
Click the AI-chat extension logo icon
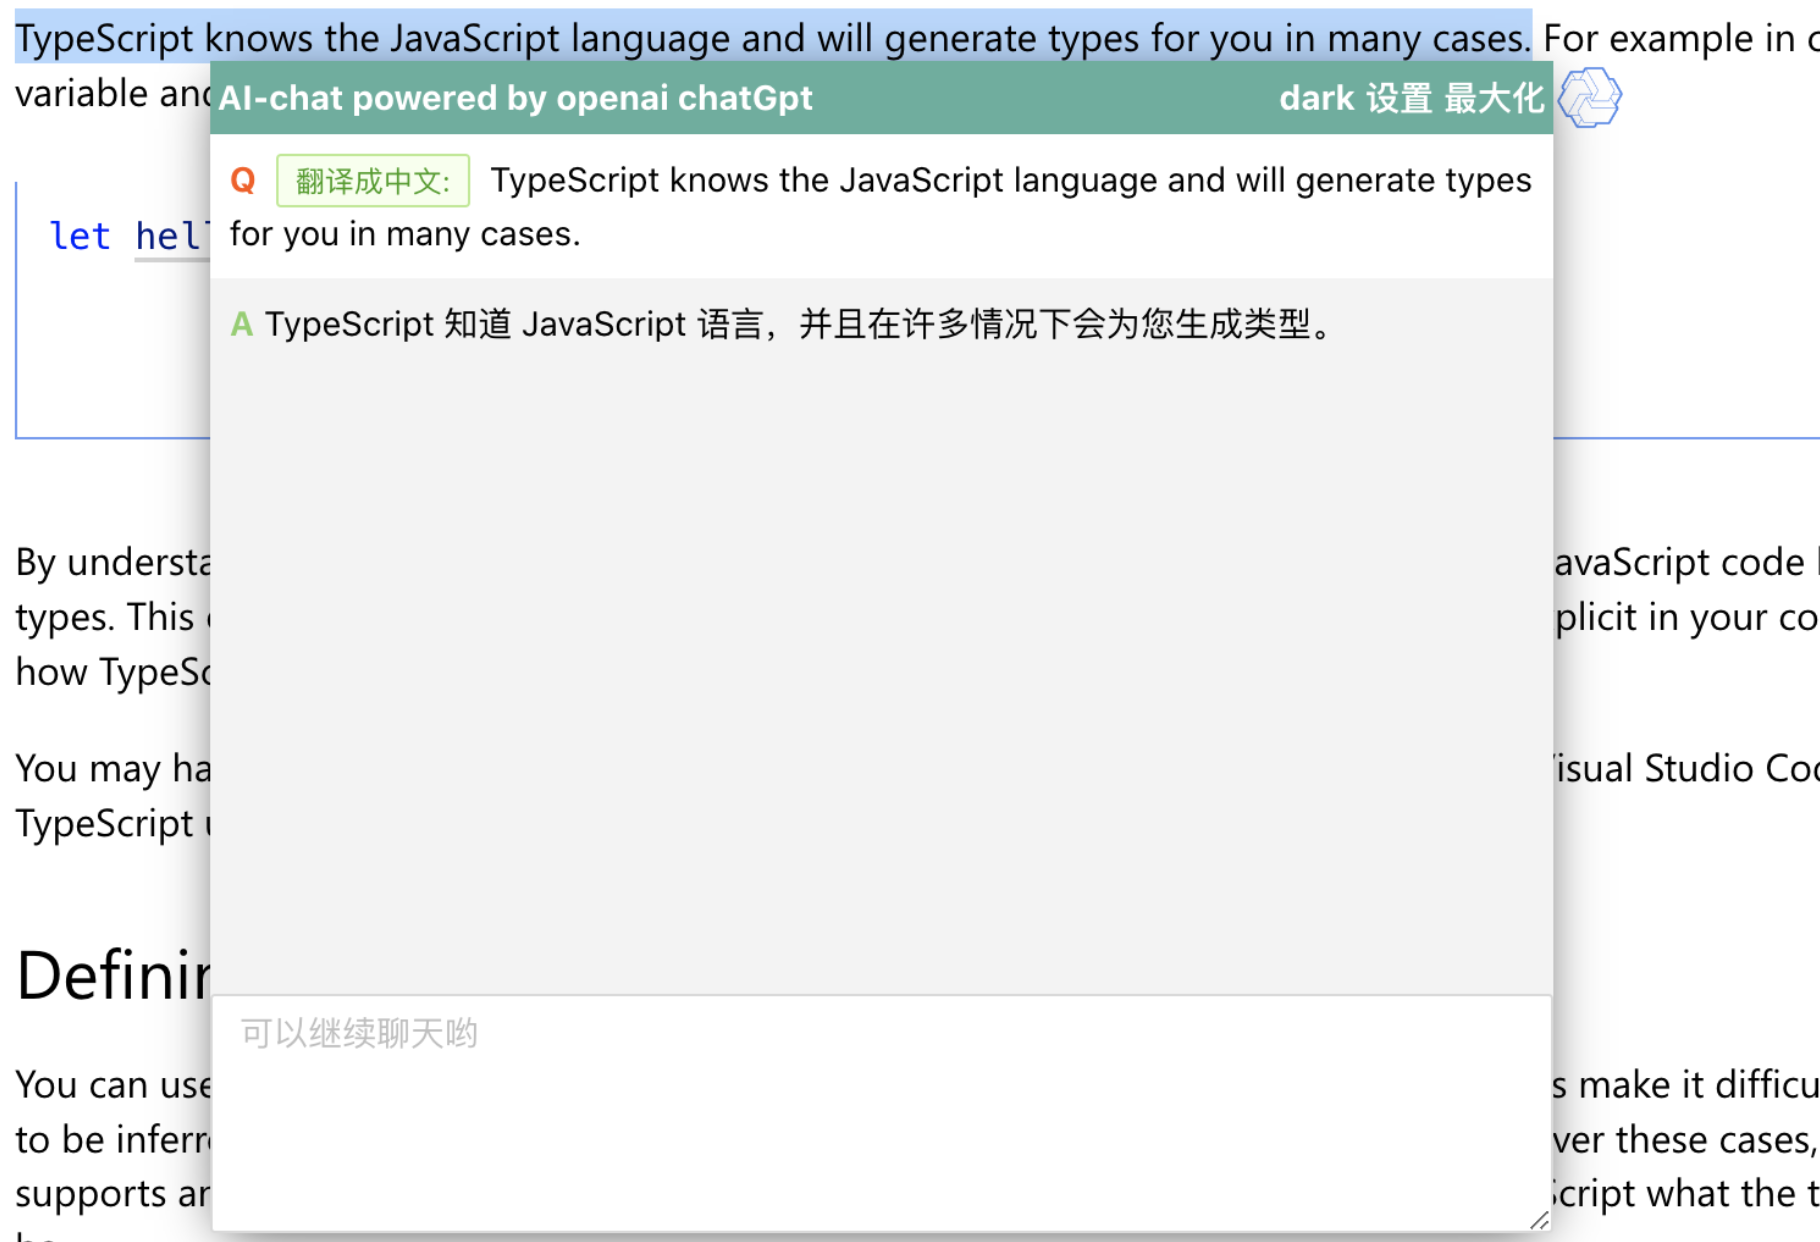coord(1590,98)
